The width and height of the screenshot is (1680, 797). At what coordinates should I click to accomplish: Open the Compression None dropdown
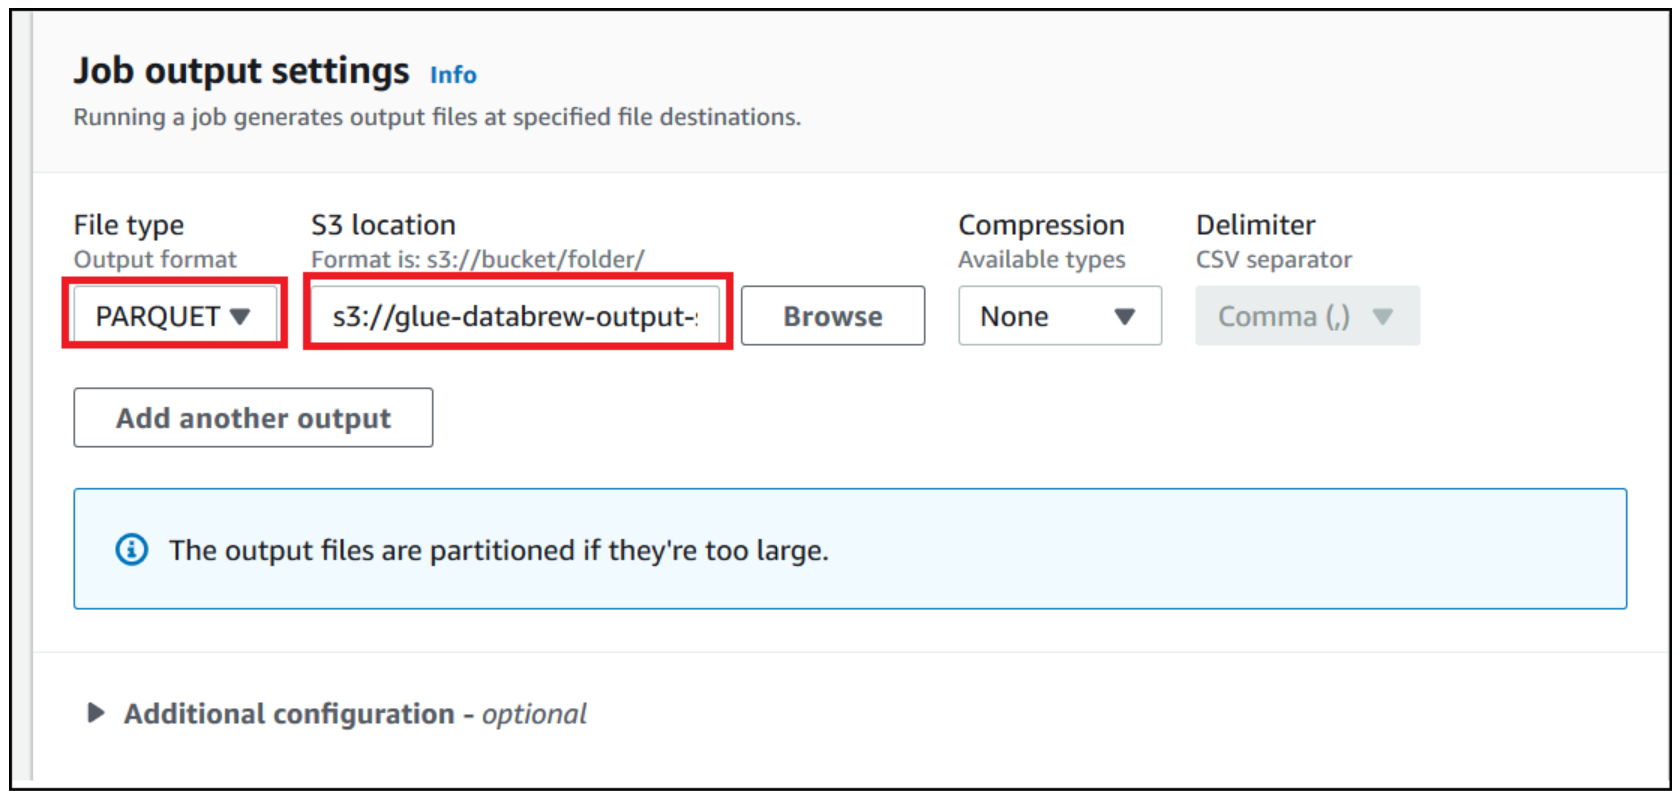(x=1060, y=316)
